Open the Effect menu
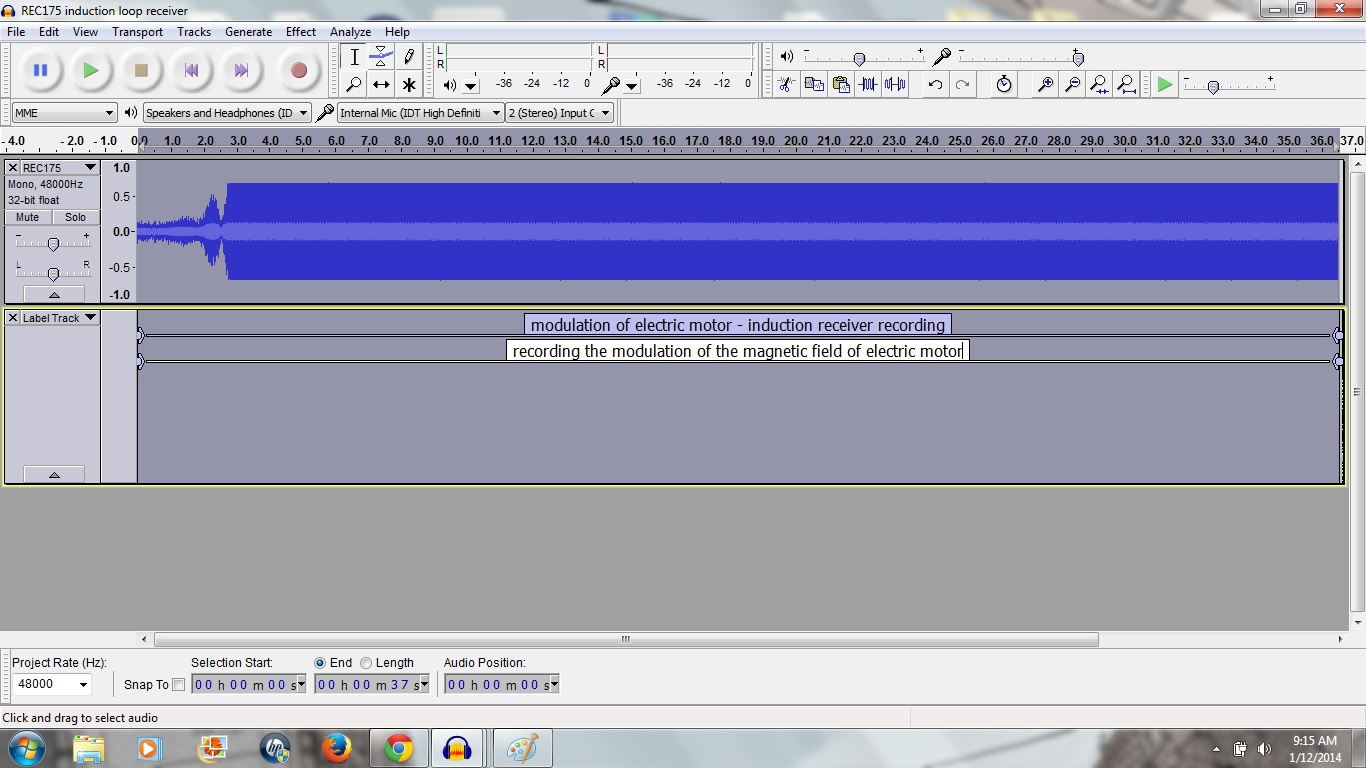 tap(300, 32)
